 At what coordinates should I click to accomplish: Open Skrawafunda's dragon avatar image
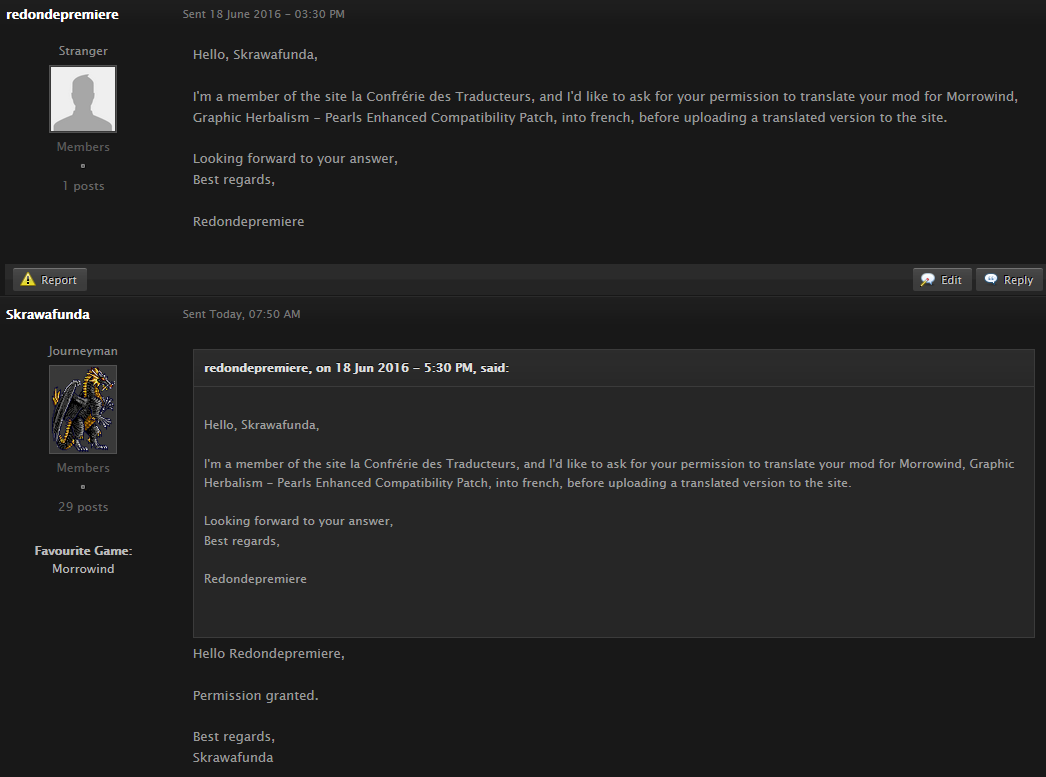point(83,409)
